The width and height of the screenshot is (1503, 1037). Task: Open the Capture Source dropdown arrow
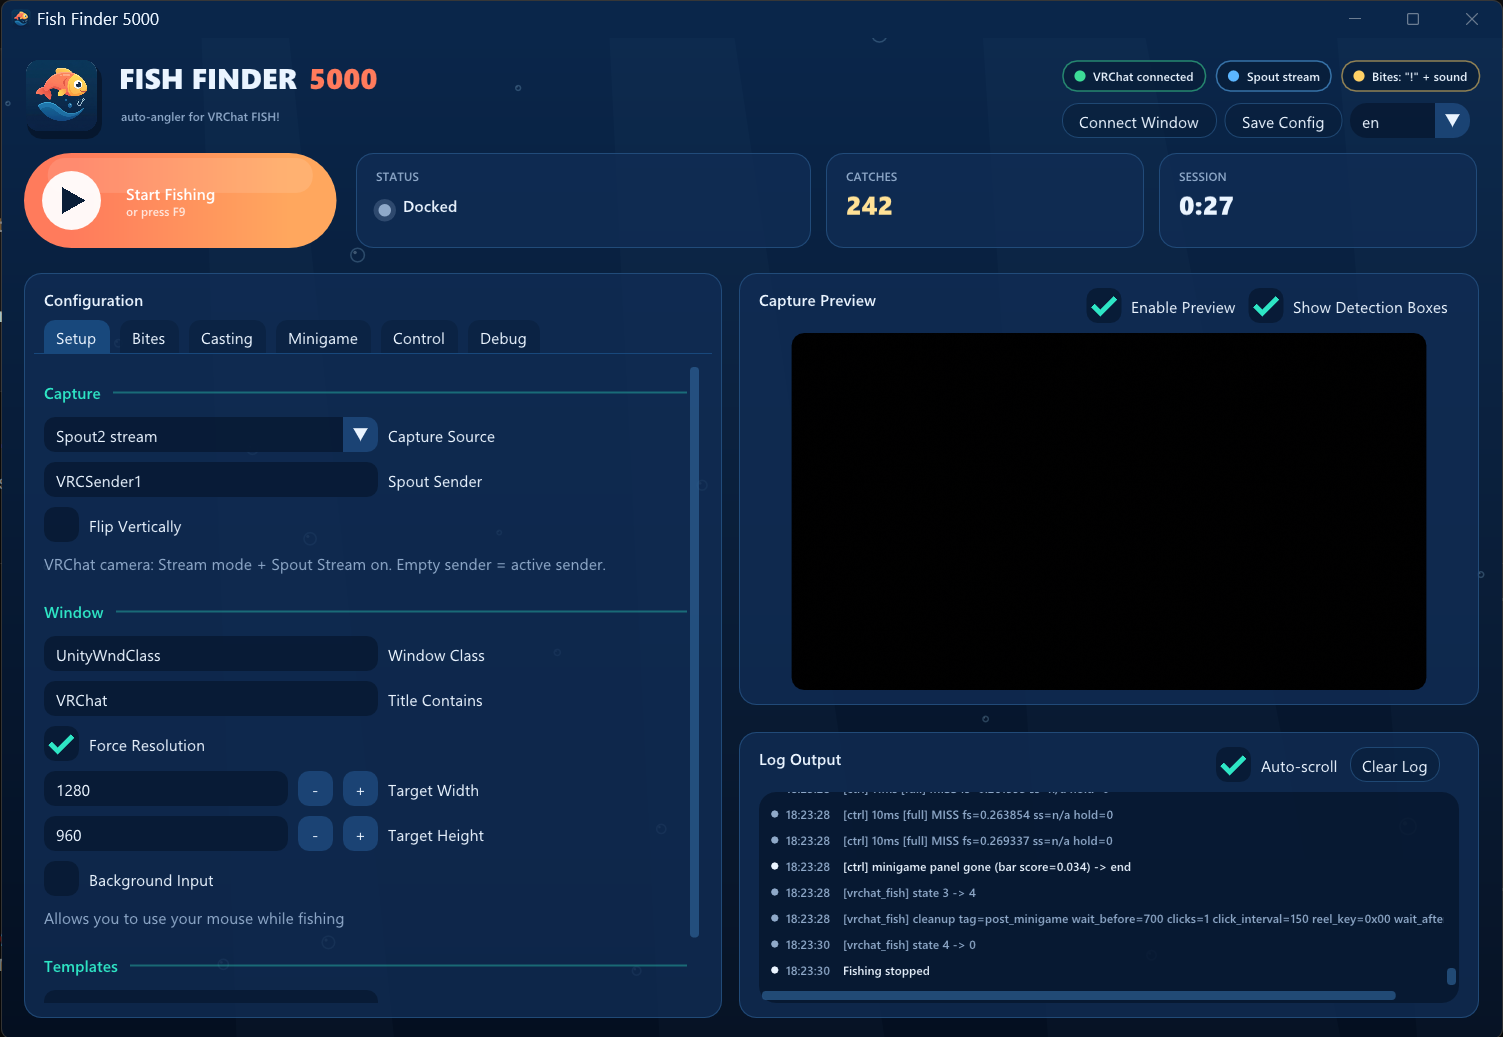pyautogui.click(x=360, y=435)
